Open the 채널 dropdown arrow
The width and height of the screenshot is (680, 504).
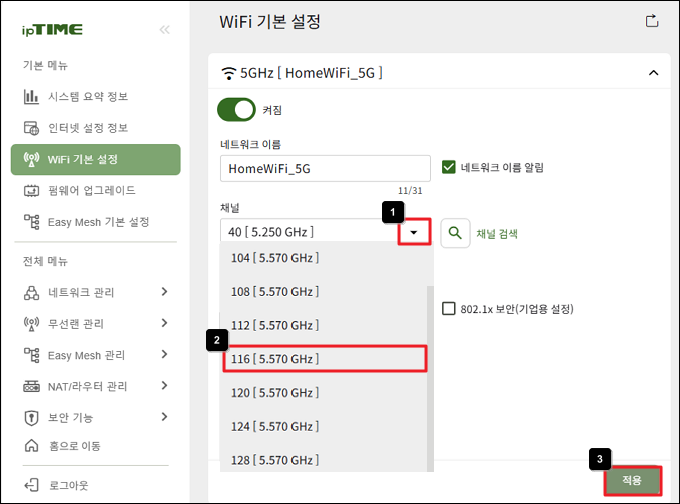pyautogui.click(x=414, y=232)
